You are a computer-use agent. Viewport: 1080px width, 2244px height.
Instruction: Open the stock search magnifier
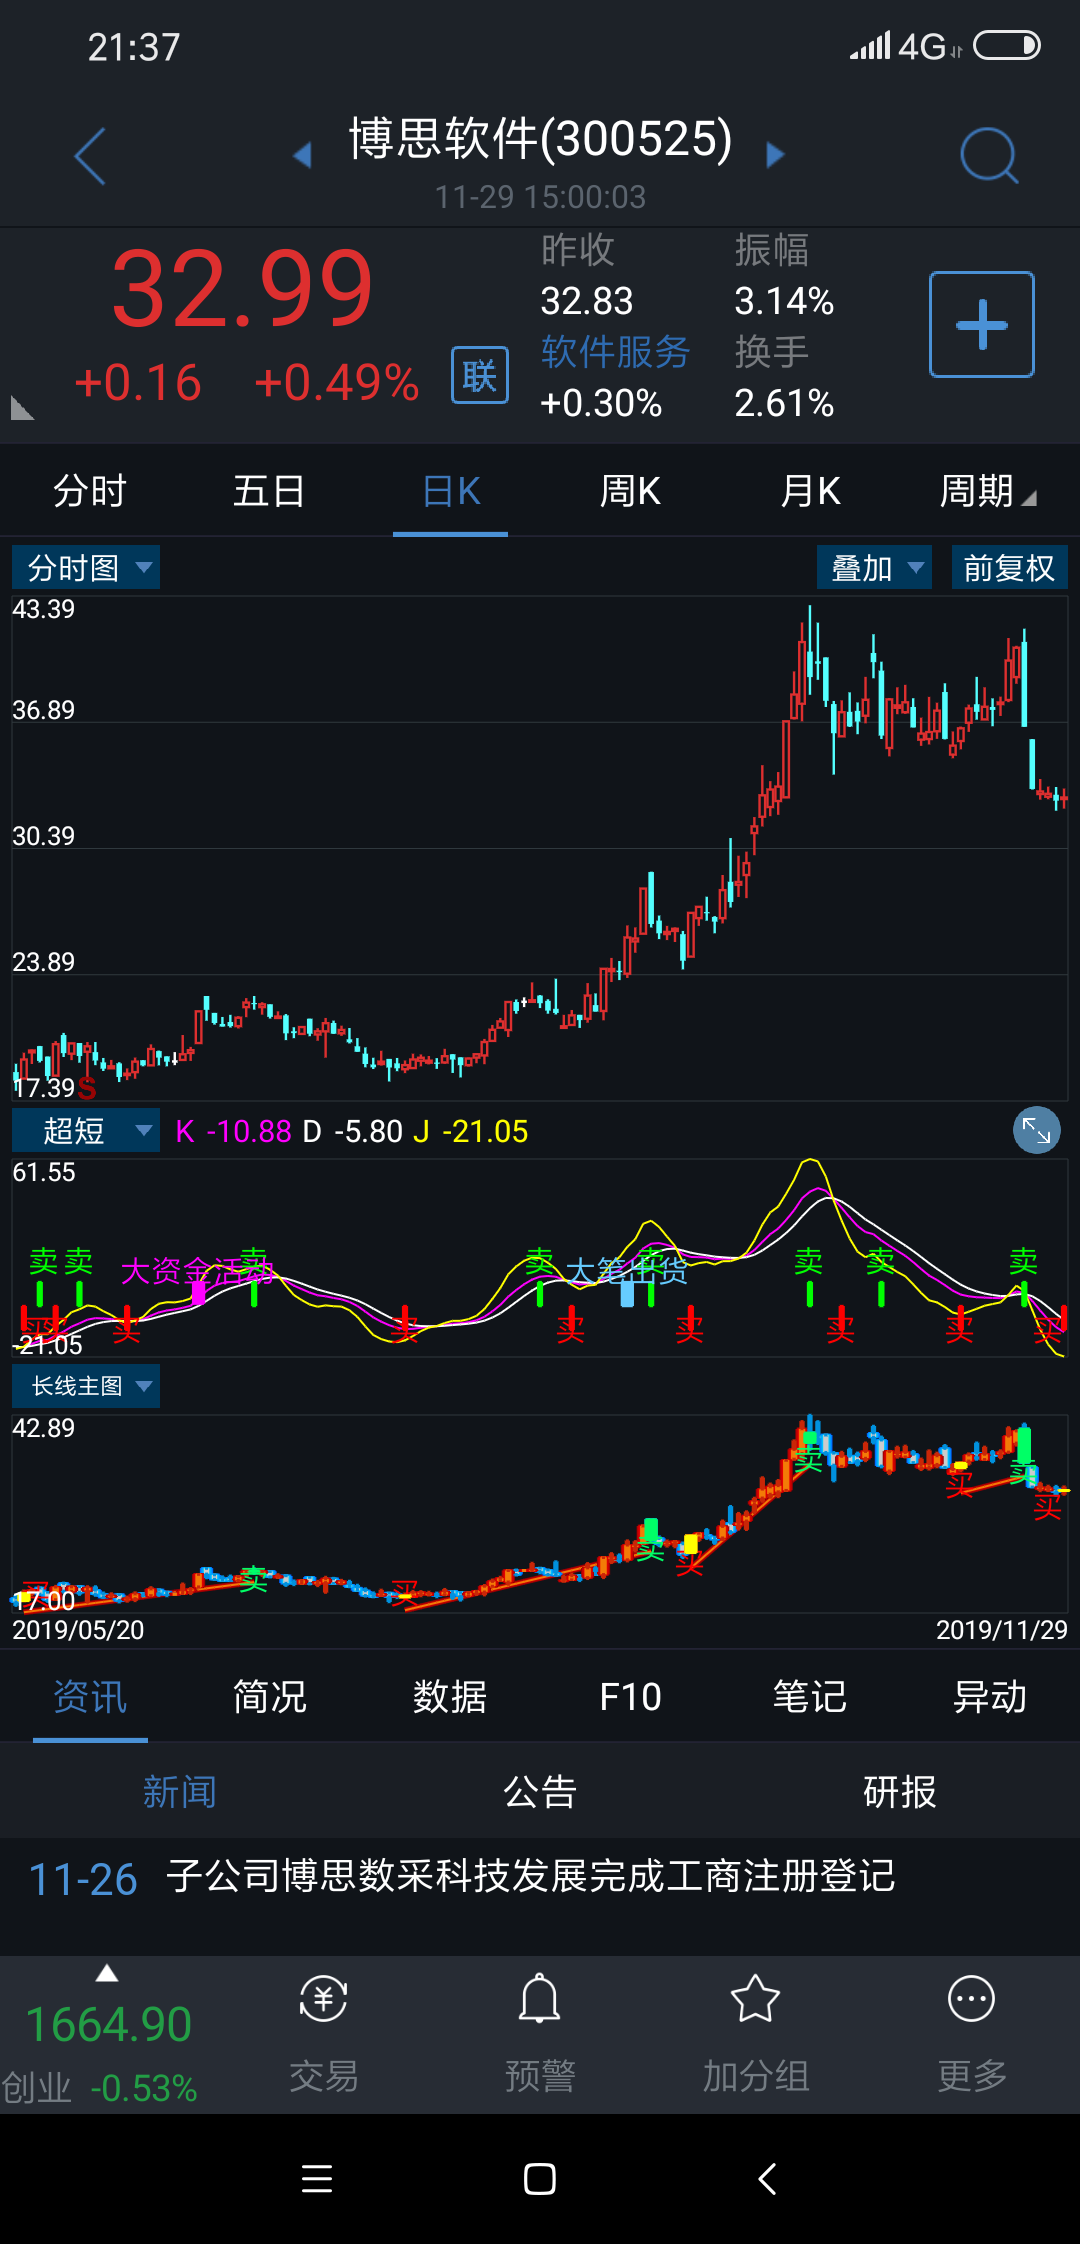click(988, 156)
